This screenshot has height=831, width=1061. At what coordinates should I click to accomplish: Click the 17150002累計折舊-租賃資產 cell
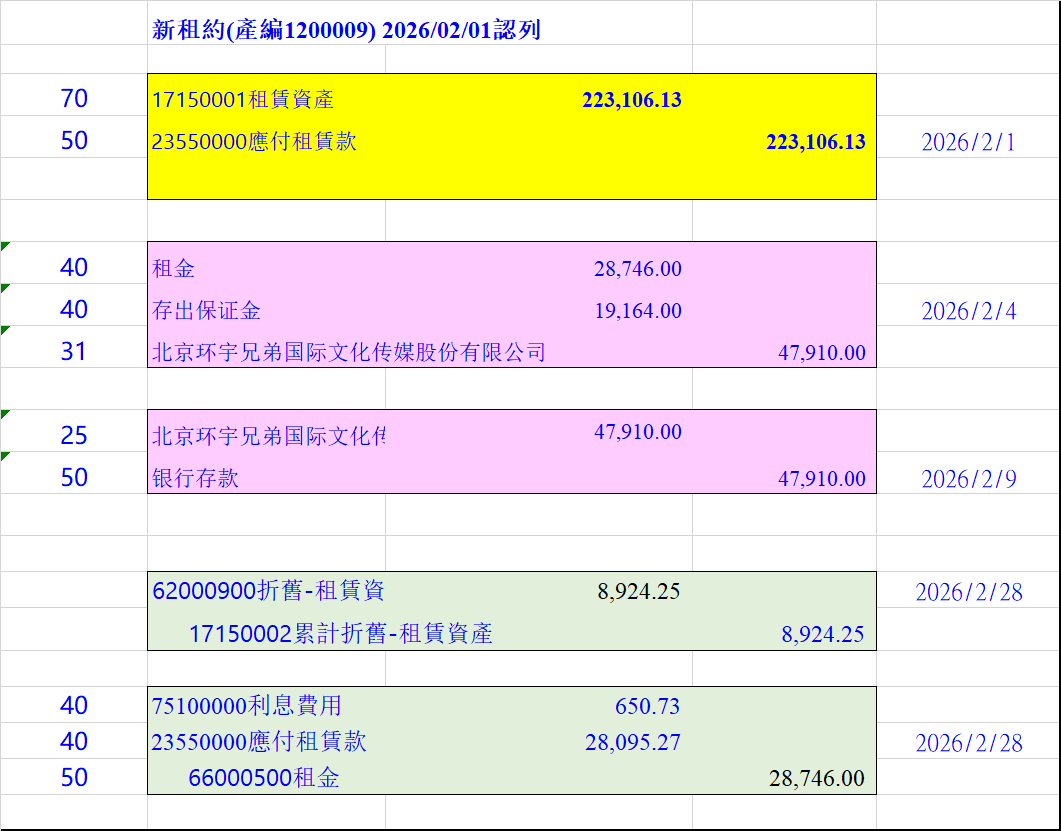[x=340, y=633]
